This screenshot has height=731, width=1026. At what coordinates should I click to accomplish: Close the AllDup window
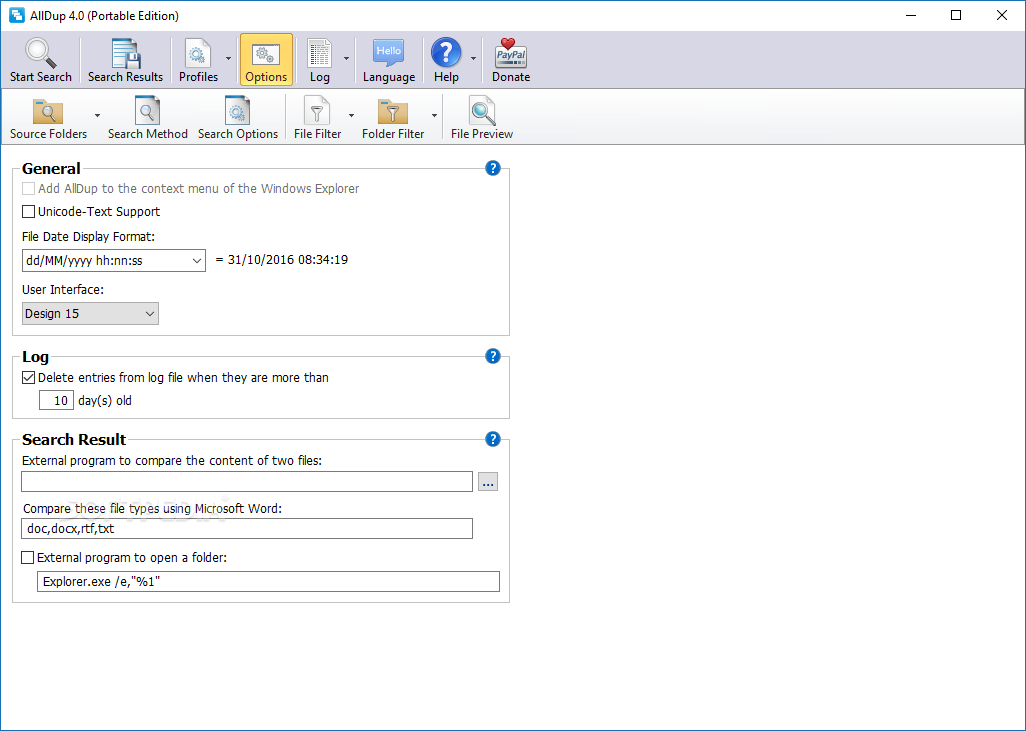[x=1002, y=15]
